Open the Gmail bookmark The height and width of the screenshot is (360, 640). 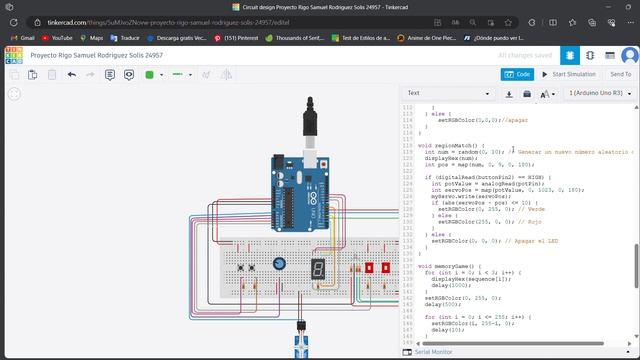click(x=23, y=38)
